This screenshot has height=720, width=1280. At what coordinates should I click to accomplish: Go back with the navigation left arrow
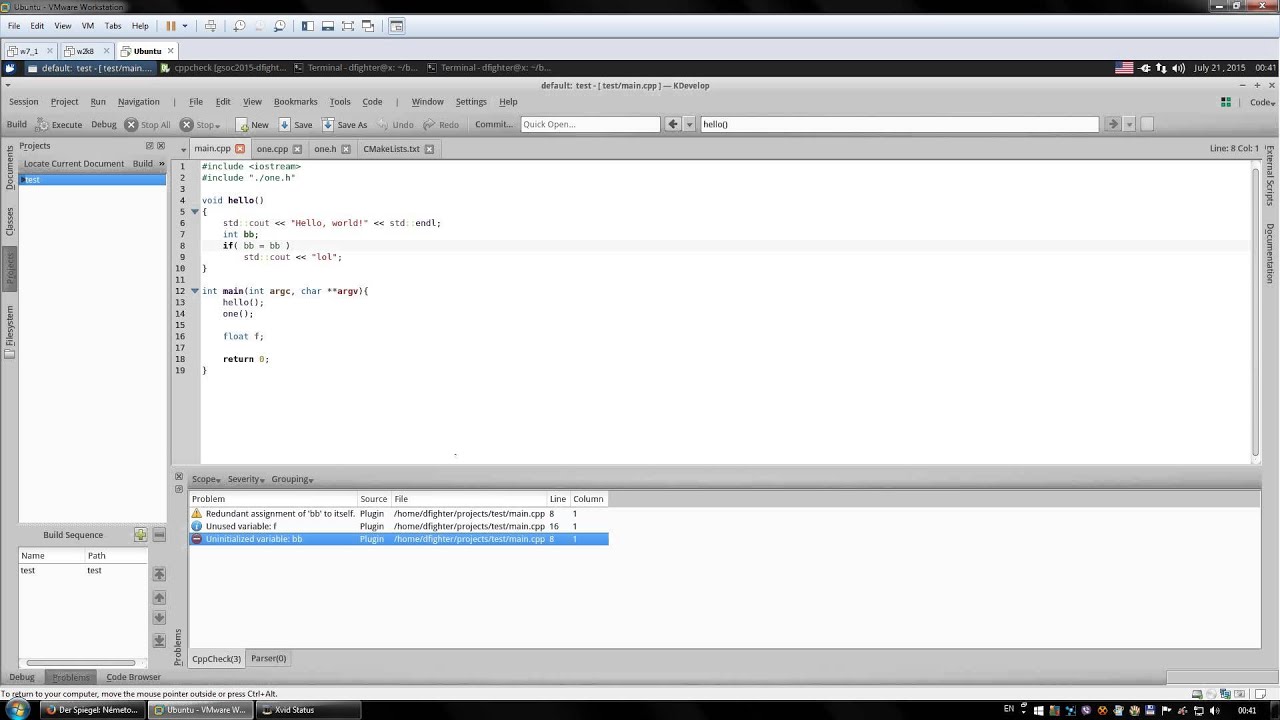(673, 124)
